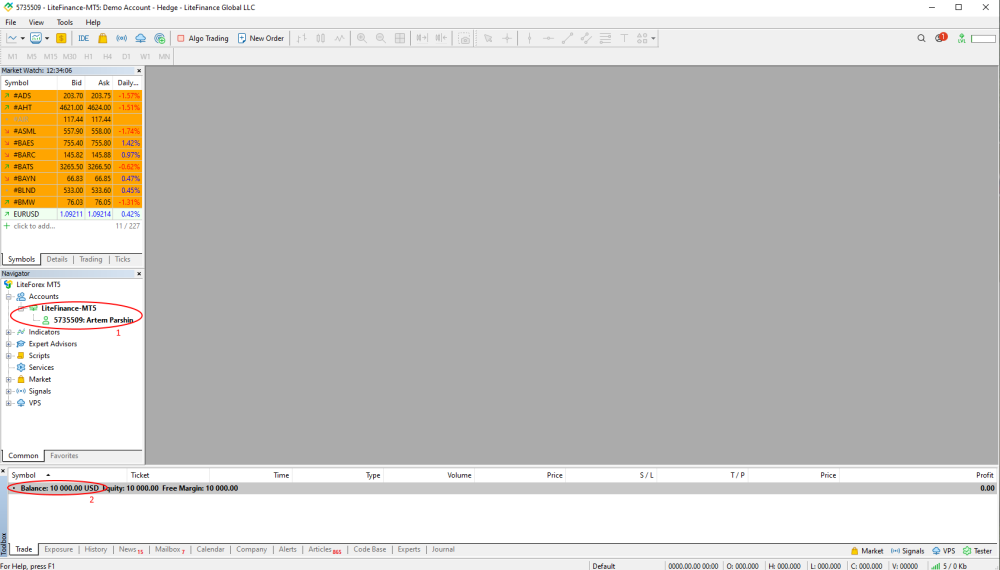The image size is (1000, 570).
Task: Select the vertical line drawing tool
Action: [529, 38]
